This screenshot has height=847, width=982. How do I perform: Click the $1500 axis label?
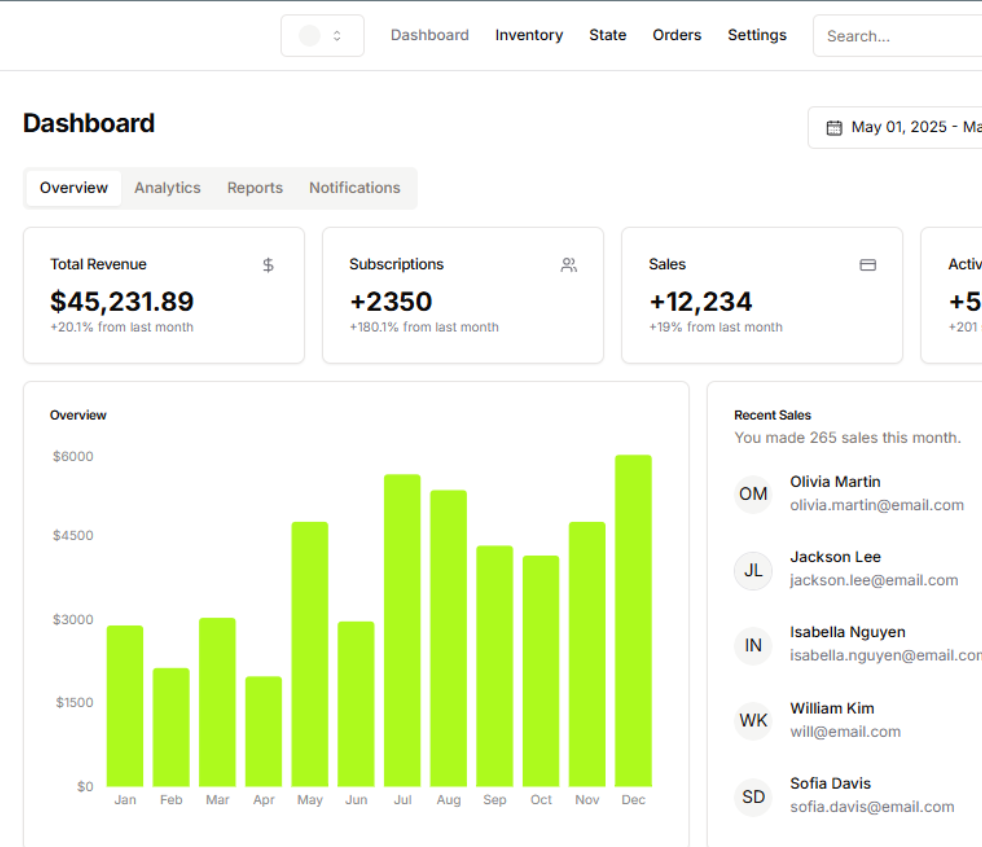pos(74,702)
